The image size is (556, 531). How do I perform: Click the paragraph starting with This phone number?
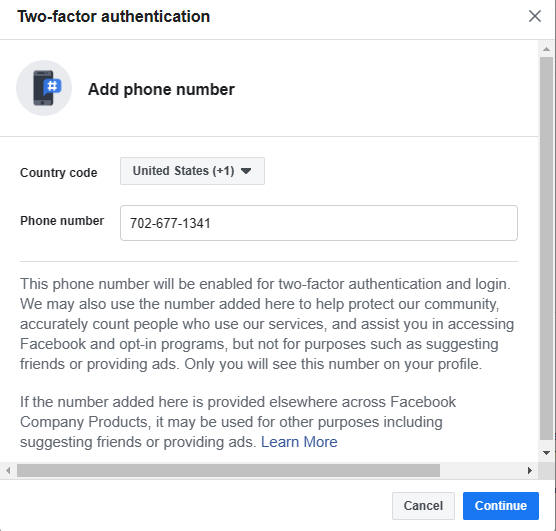click(x=267, y=324)
